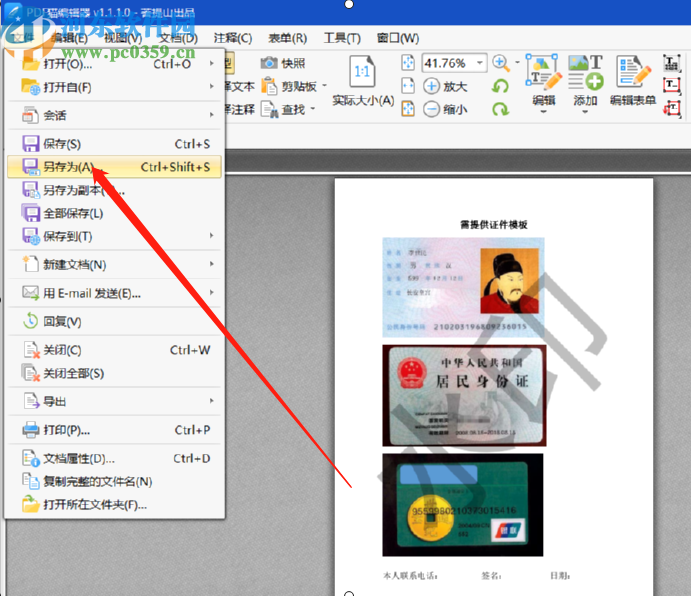
Task: Click the 导出 export icon
Action: click(31, 402)
